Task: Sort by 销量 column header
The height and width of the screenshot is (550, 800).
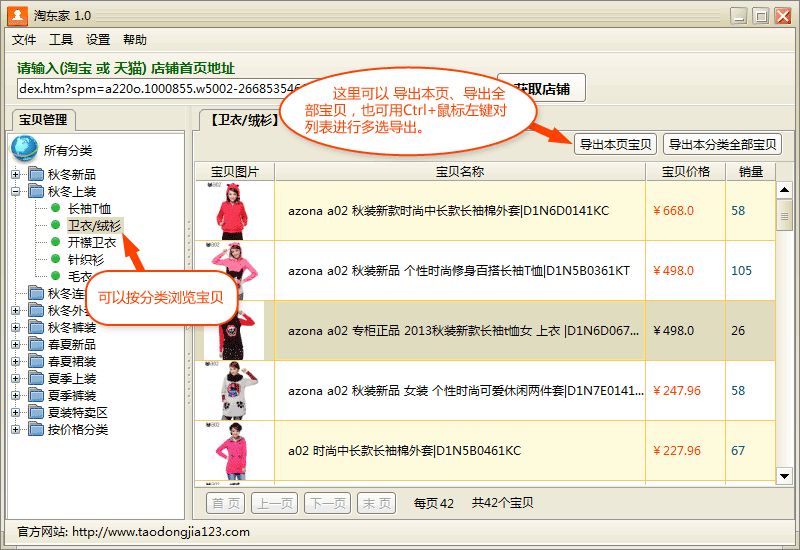Action: coord(751,172)
